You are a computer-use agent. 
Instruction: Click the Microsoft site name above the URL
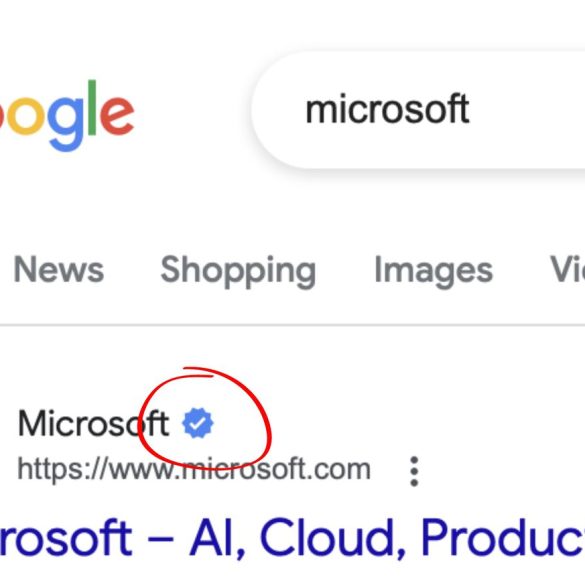[94, 423]
